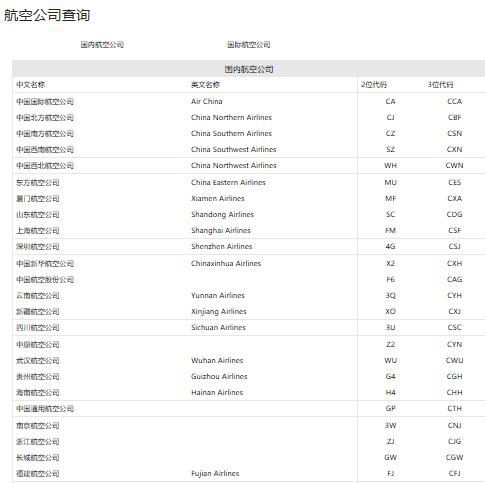
Task: Select the Air China cell
Action: [x=207, y=101]
